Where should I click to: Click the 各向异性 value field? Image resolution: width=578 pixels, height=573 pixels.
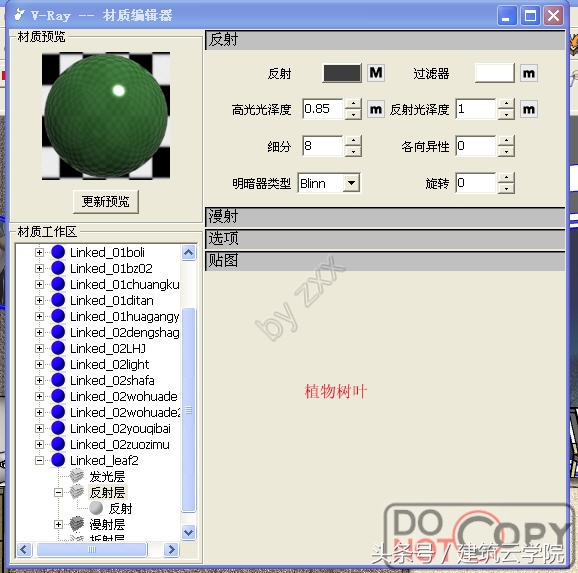tap(476, 146)
